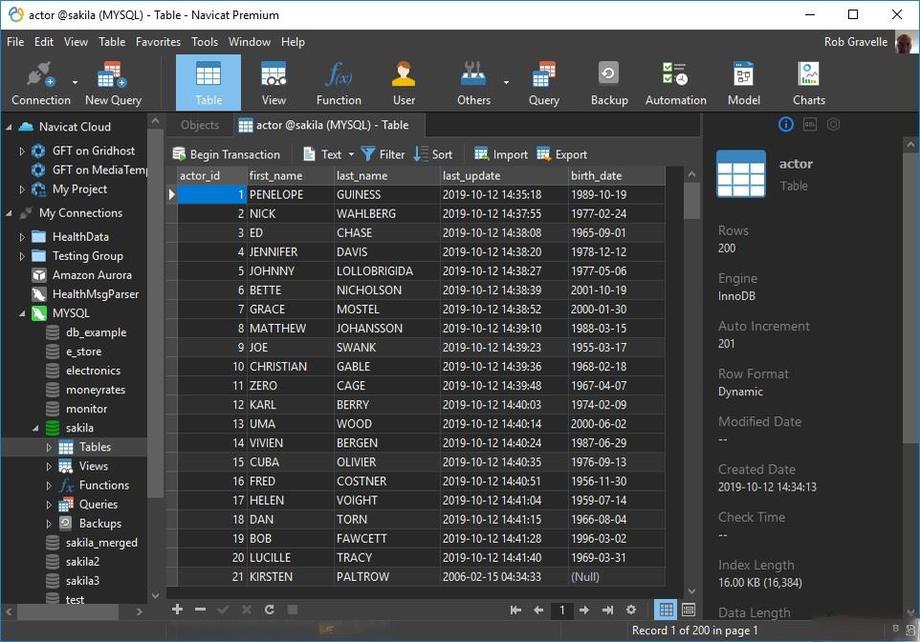
Task: Expand the Functions node under sakila
Action: pyautogui.click(x=49, y=485)
